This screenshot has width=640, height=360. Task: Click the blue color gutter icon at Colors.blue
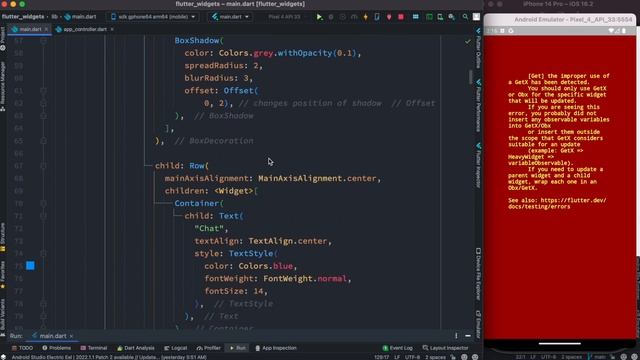[x=30, y=266]
